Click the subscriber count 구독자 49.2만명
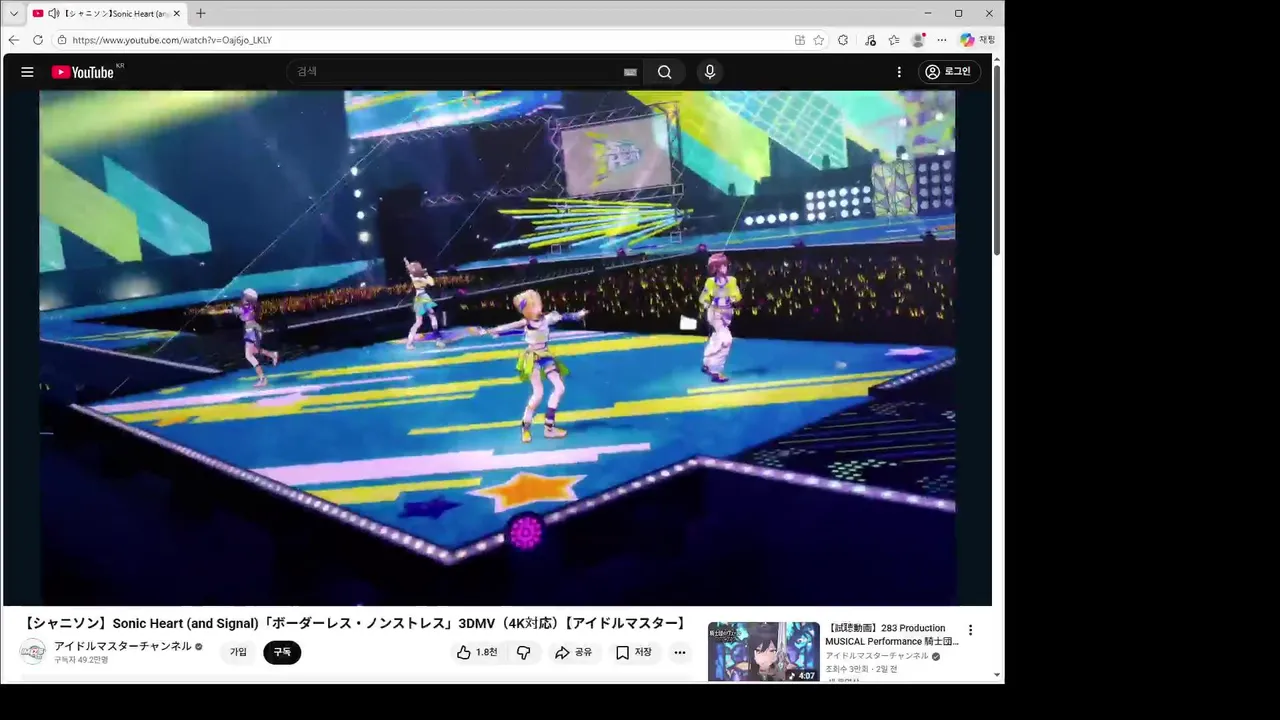The height and width of the screenshot is (720, 1280). point(81,660)
